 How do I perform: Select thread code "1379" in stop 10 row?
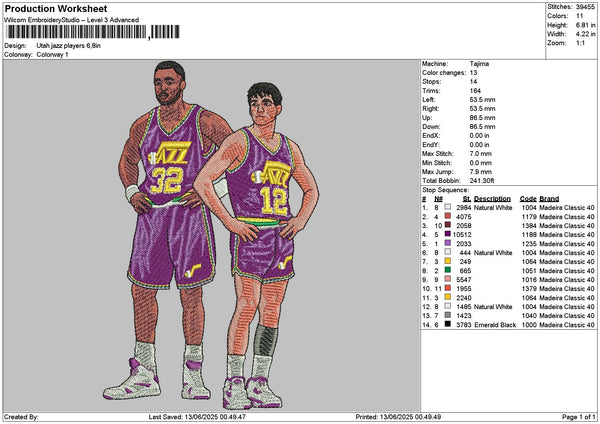[x=529, y=289]
